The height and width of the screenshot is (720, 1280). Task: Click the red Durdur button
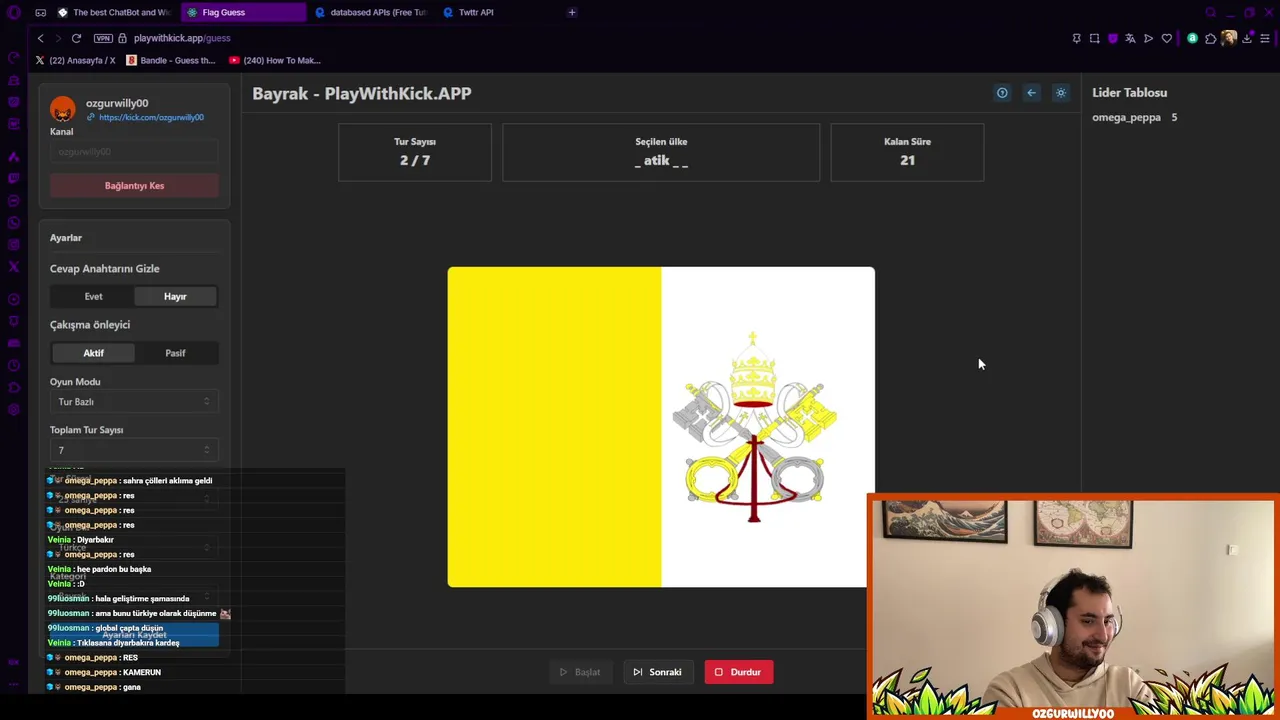click(x=738, y=672)
